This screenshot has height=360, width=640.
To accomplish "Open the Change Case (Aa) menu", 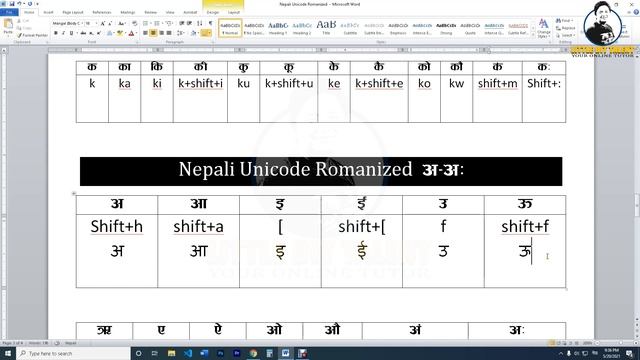I will click(x=122, y=23).
